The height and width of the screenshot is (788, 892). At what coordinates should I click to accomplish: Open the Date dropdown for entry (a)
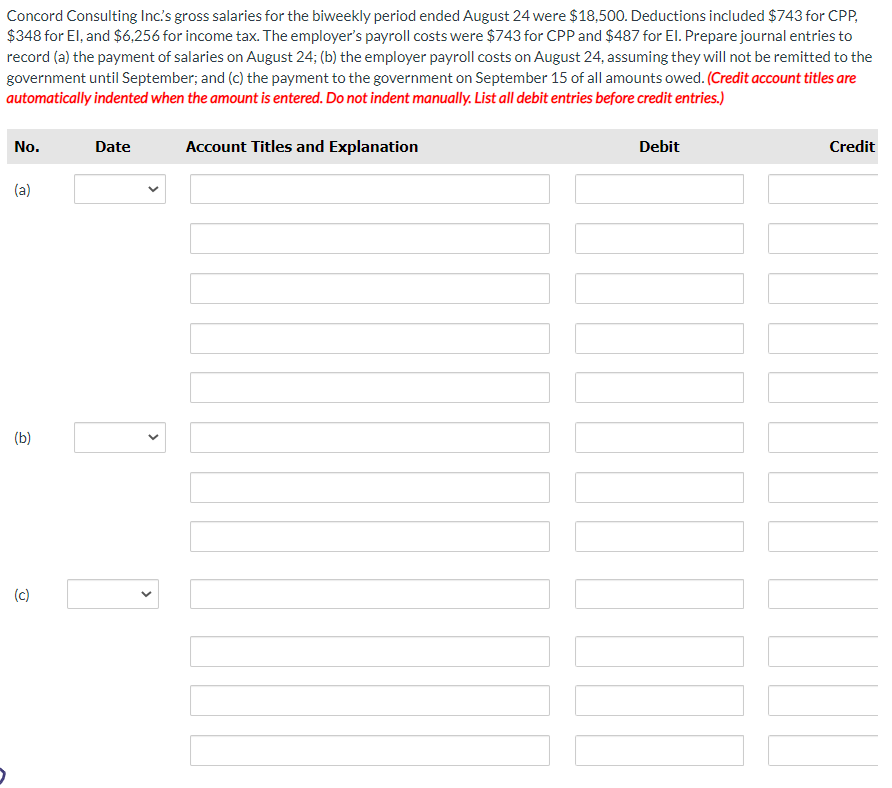pos(119,189)
